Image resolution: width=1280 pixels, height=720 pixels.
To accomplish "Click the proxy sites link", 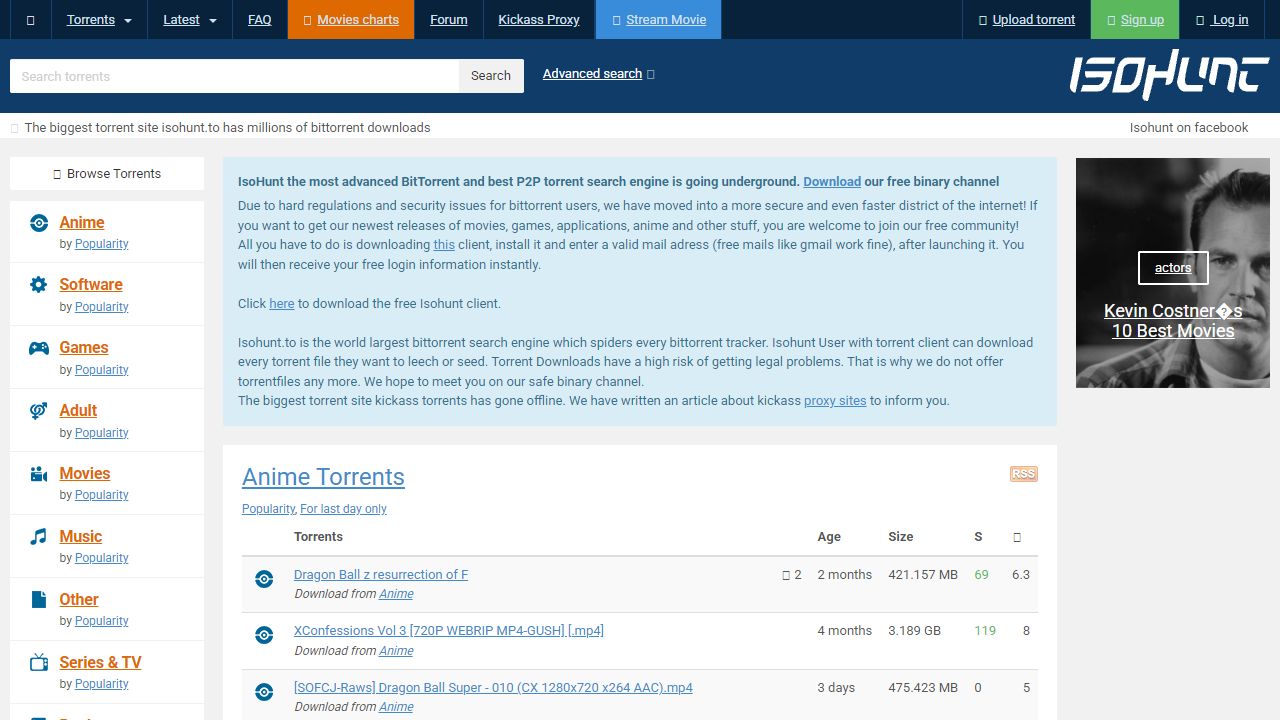I will 835,401.
